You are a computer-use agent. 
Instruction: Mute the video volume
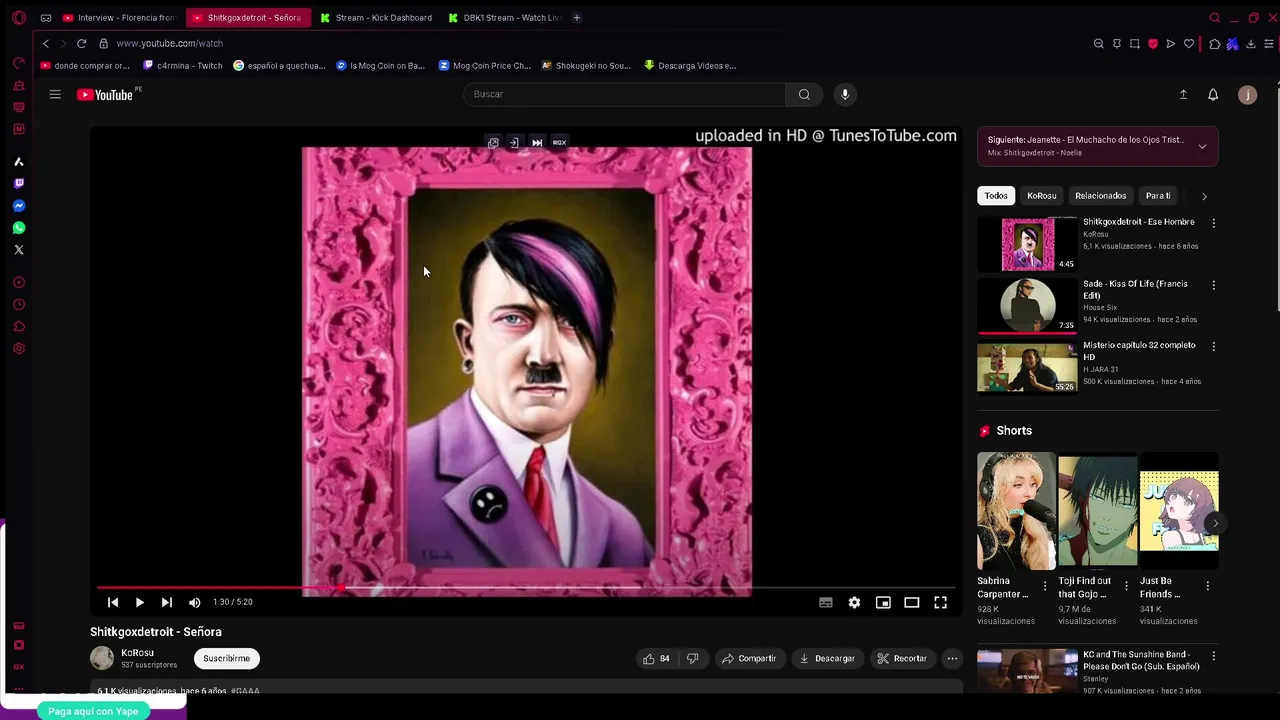click(194, 602)
